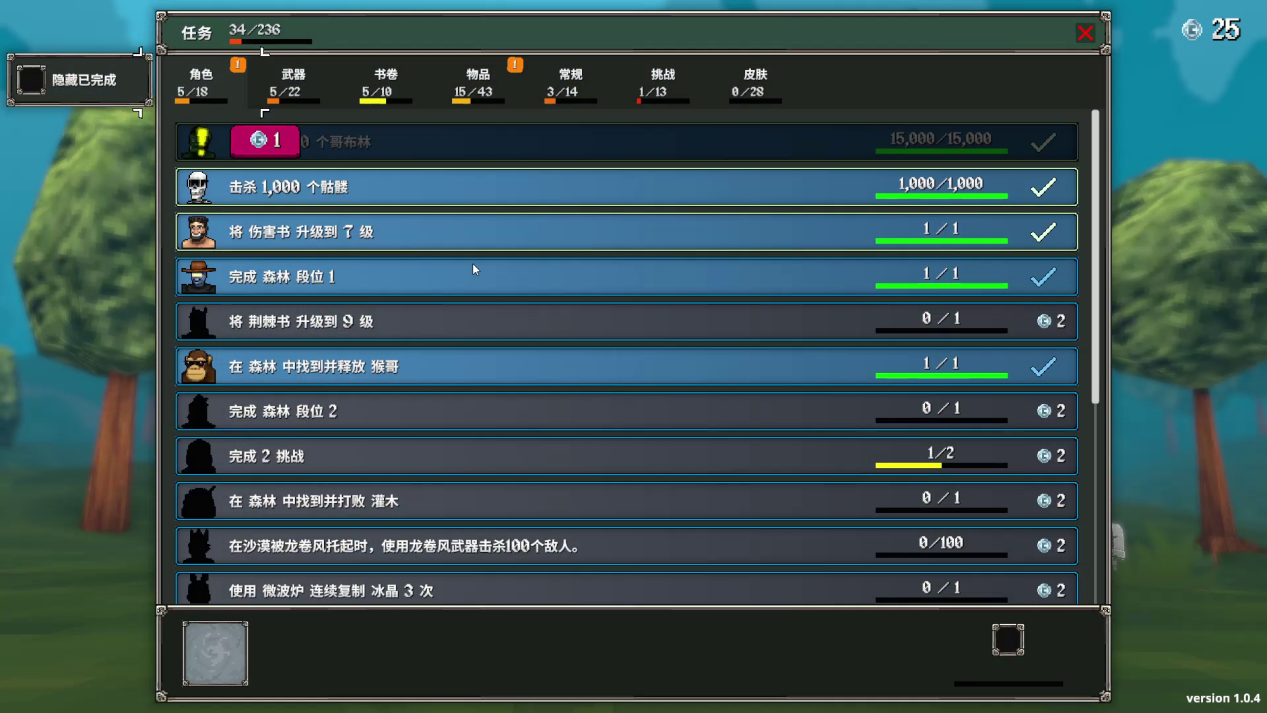Viewport: 1267px width, 713px height.
Task: Click the empty square slot at bottom right
Action: point(1007,640)
